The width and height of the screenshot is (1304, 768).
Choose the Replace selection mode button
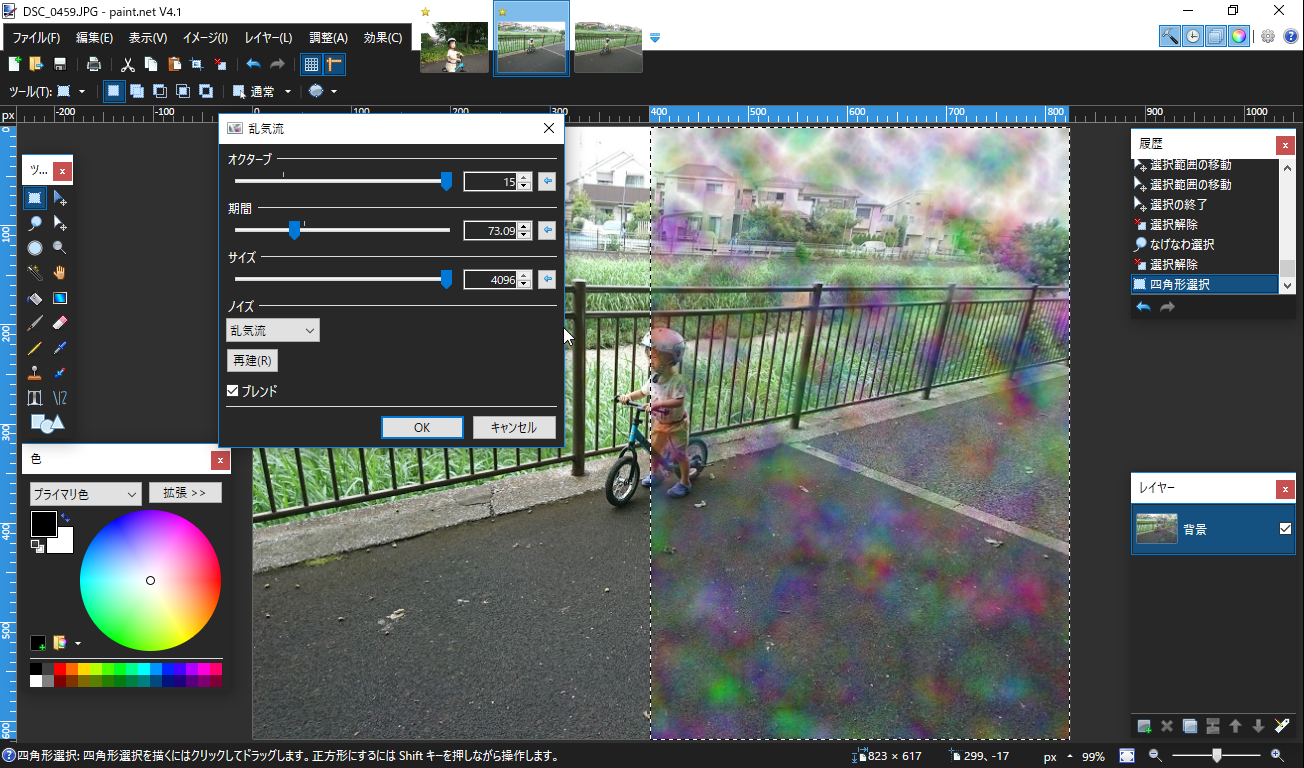coord(114,91)
